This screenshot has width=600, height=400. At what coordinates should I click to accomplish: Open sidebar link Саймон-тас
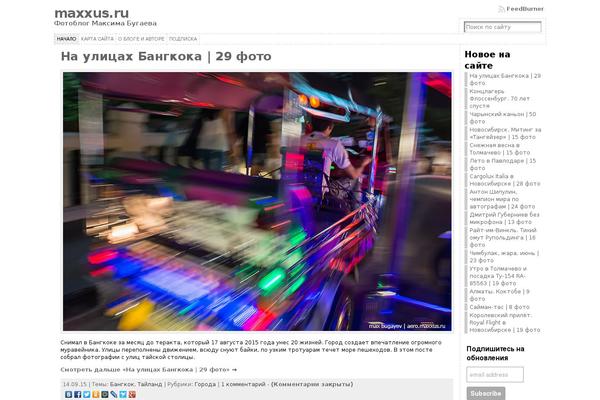tap(499, 307)
